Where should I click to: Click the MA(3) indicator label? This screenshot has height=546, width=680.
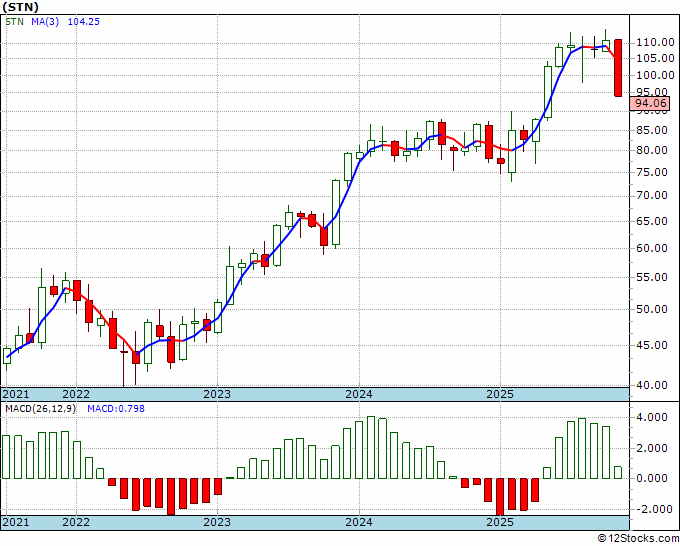(45, 21)
